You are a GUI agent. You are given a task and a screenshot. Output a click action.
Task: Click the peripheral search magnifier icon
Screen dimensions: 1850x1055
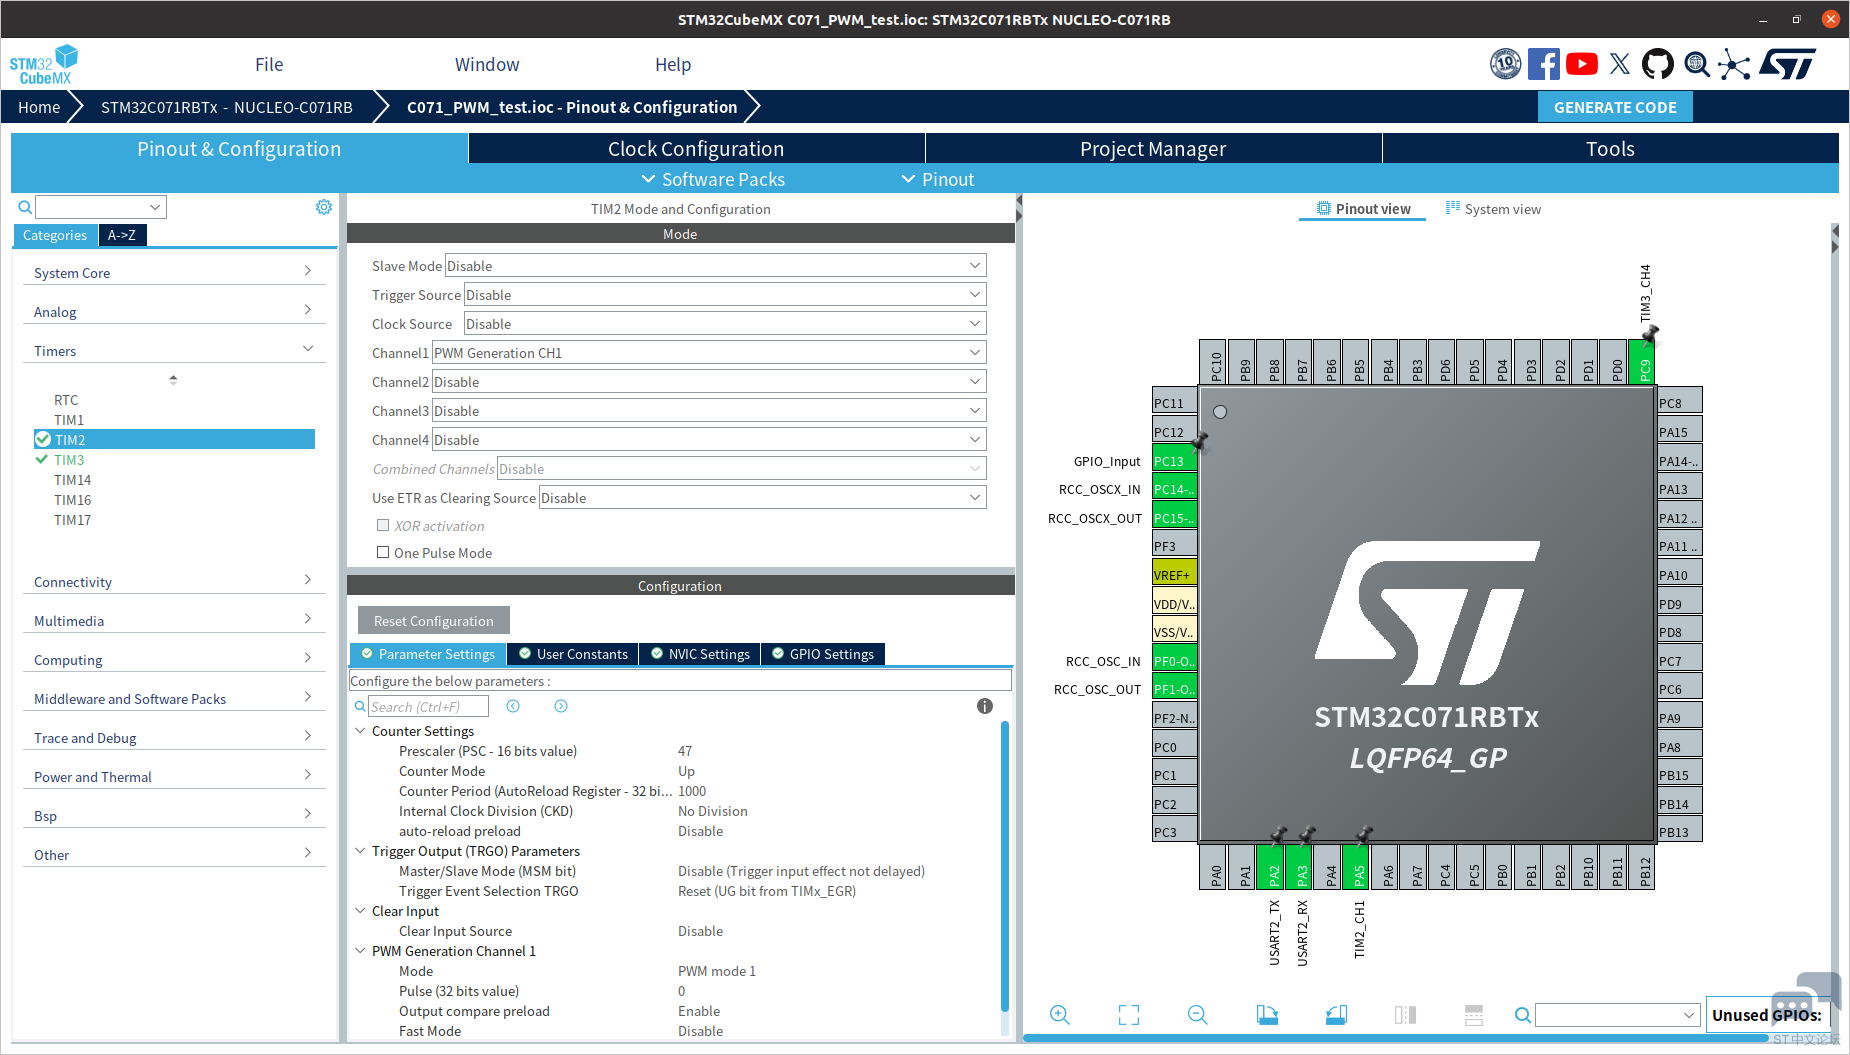pos(25,207)
